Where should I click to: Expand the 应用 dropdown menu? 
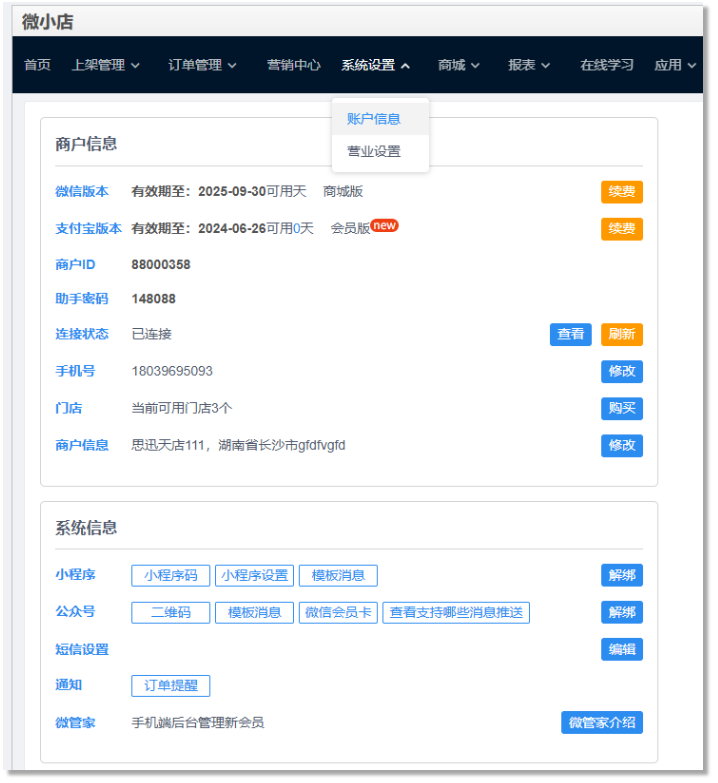[675, 65]
